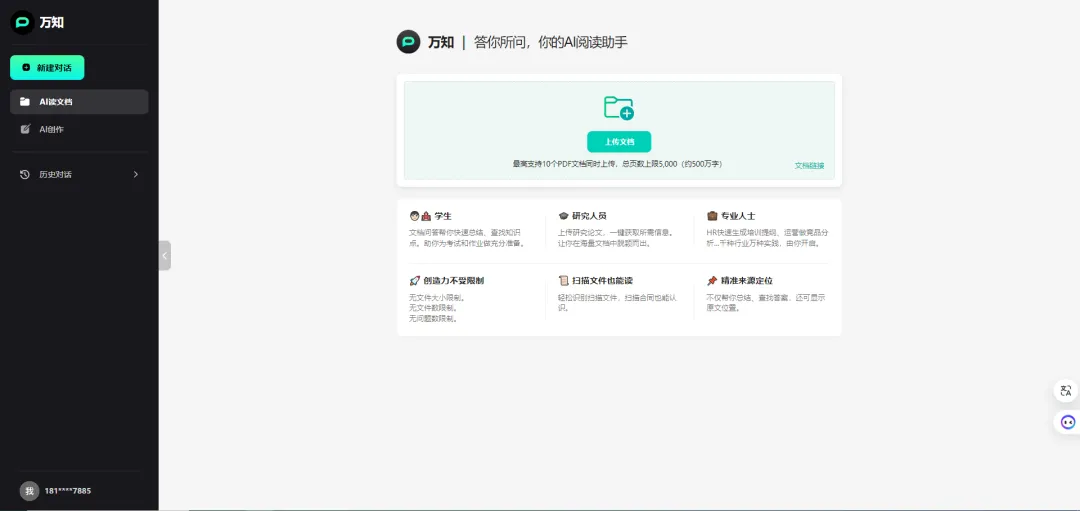This screenshot has width=1080, height=511.
Task: Click the translate floating icon
Action: click(1066, 391)
